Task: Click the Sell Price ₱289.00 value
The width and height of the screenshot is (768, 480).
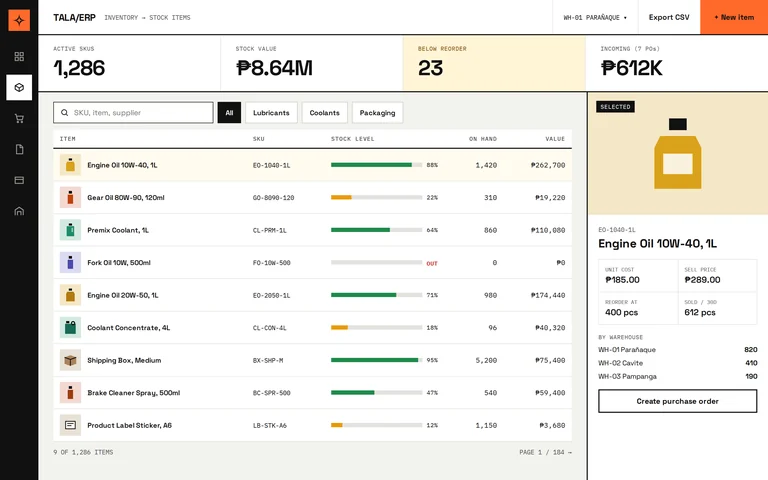Action: tap(702, 280)
